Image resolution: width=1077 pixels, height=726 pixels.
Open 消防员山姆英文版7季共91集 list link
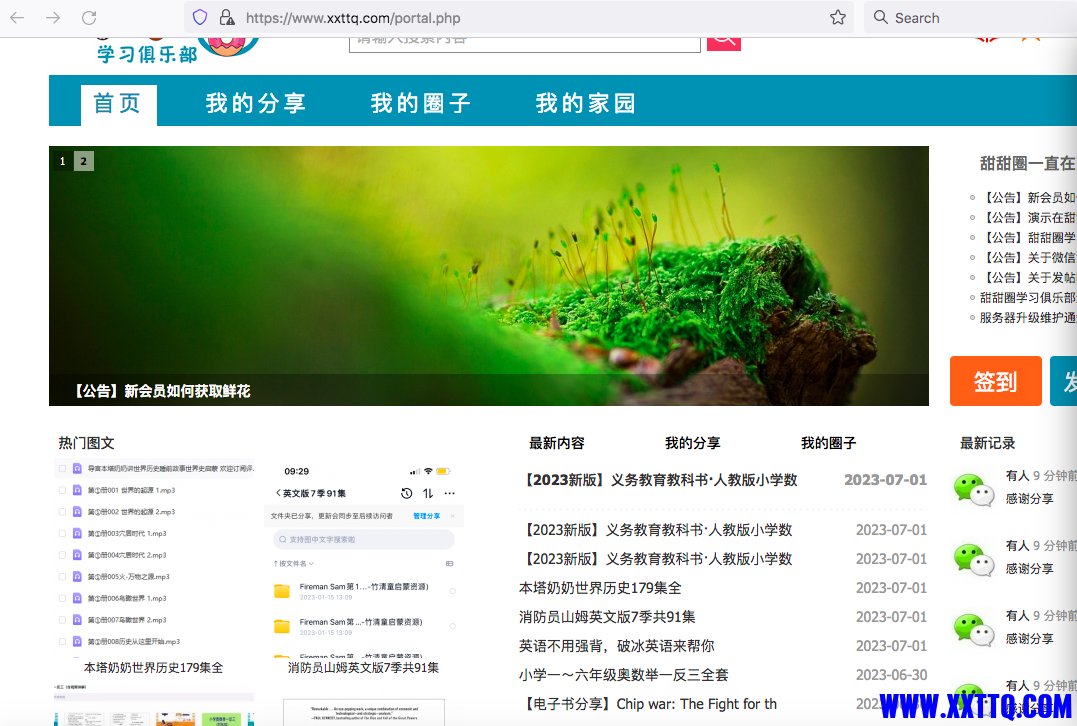point(607,617)
